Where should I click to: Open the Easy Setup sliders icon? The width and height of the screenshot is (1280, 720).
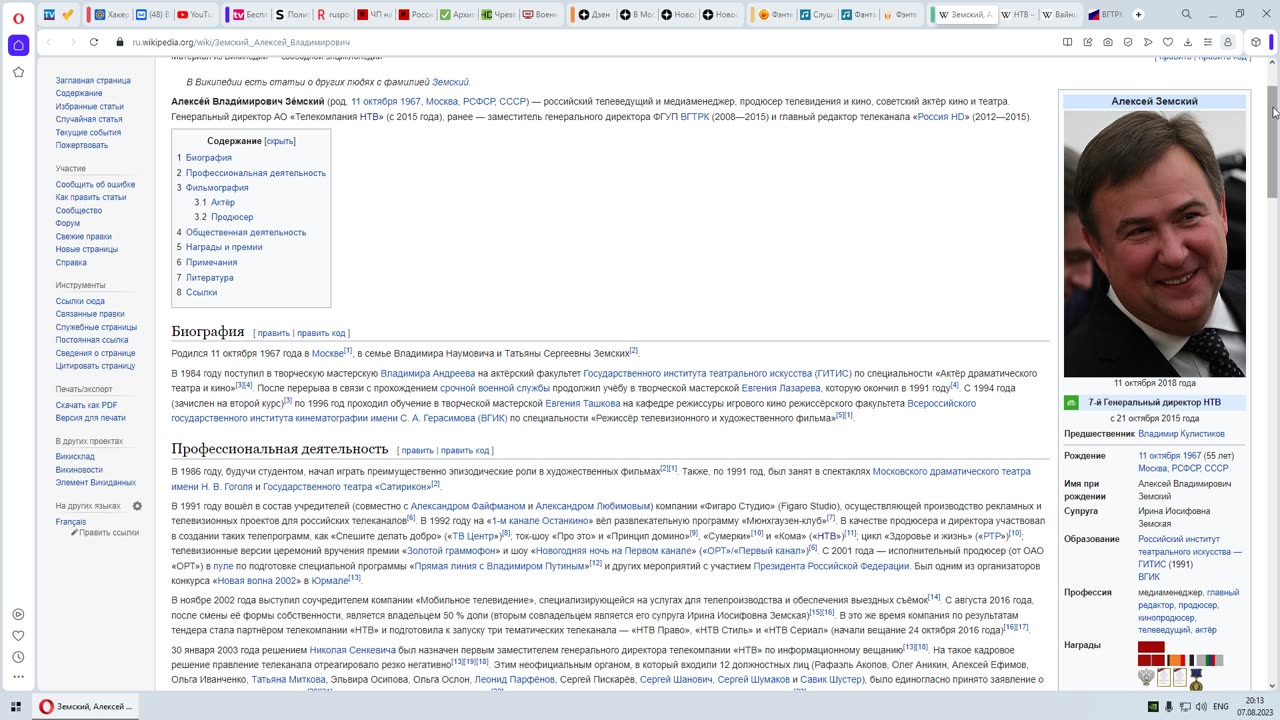(1208, 42)
